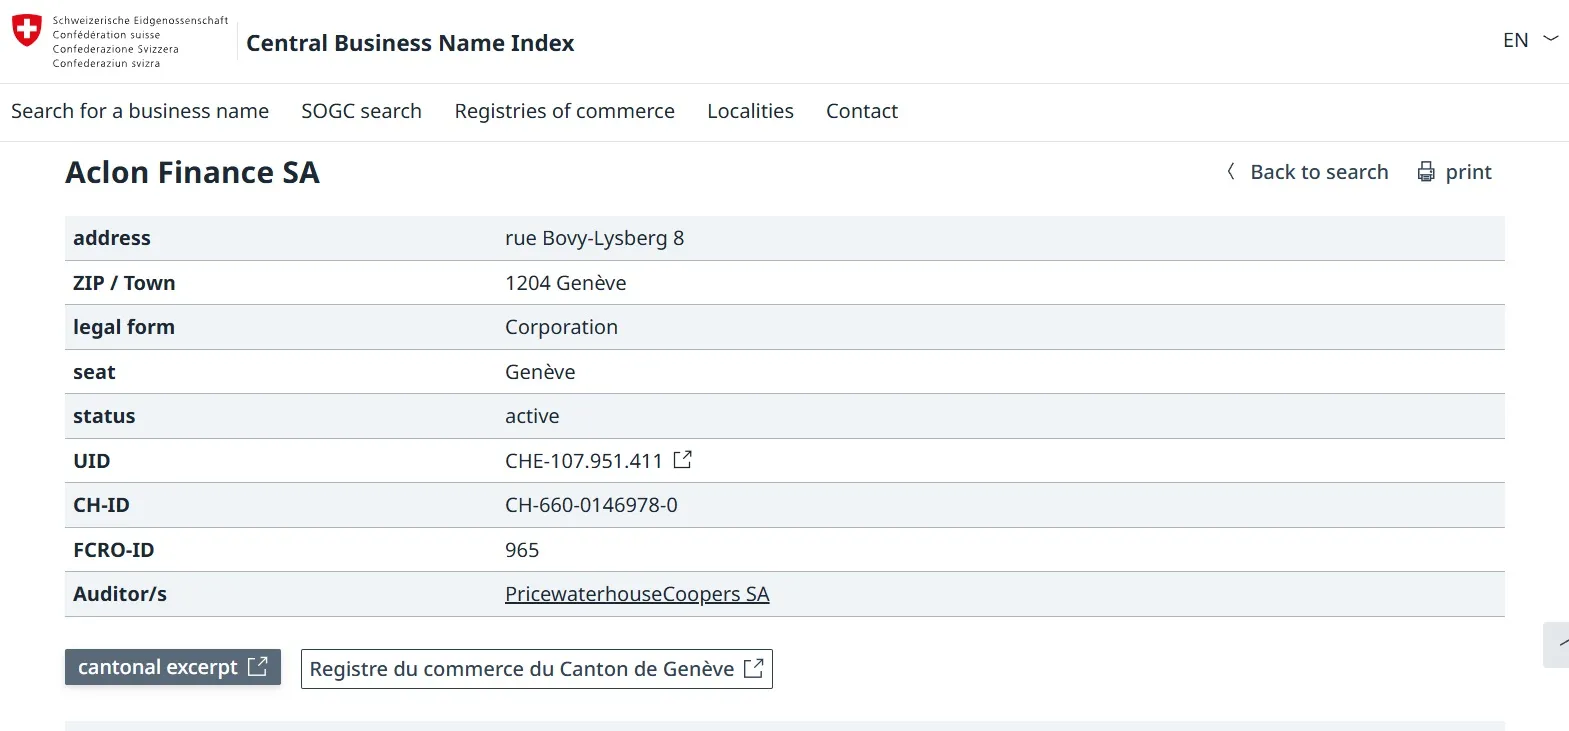Expand the language chevron arrow
This screenshot has height=731, width=1569.
click(x=1551, y=39)
